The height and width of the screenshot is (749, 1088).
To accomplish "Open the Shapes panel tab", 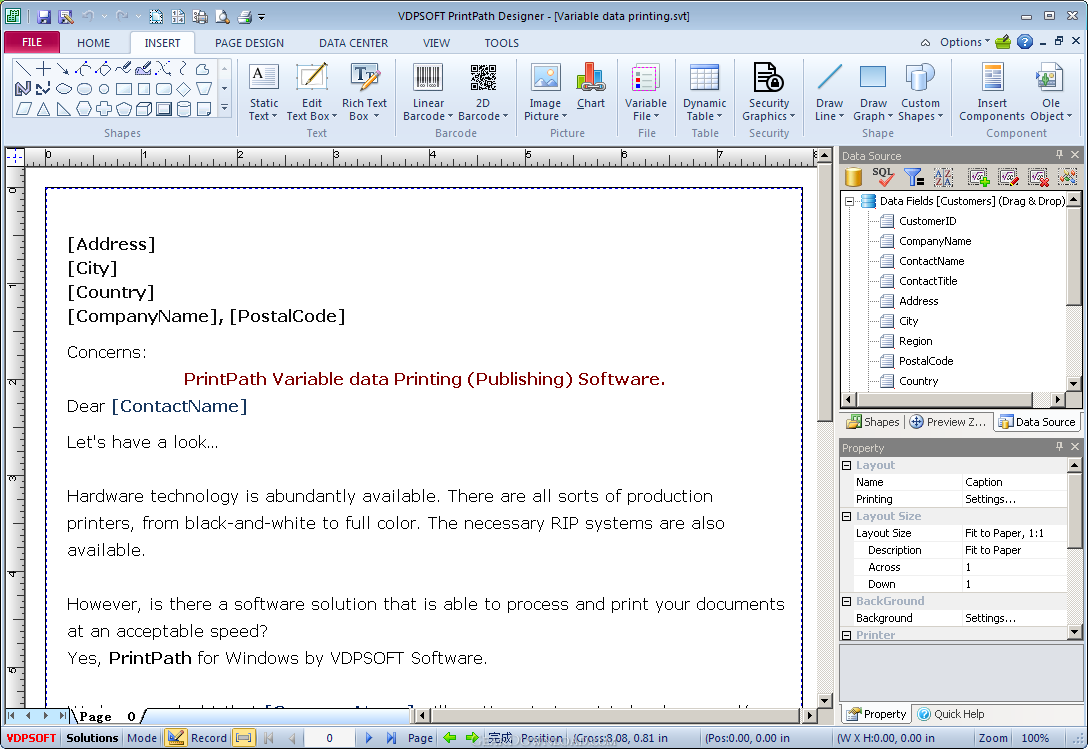I will point(872,422).
